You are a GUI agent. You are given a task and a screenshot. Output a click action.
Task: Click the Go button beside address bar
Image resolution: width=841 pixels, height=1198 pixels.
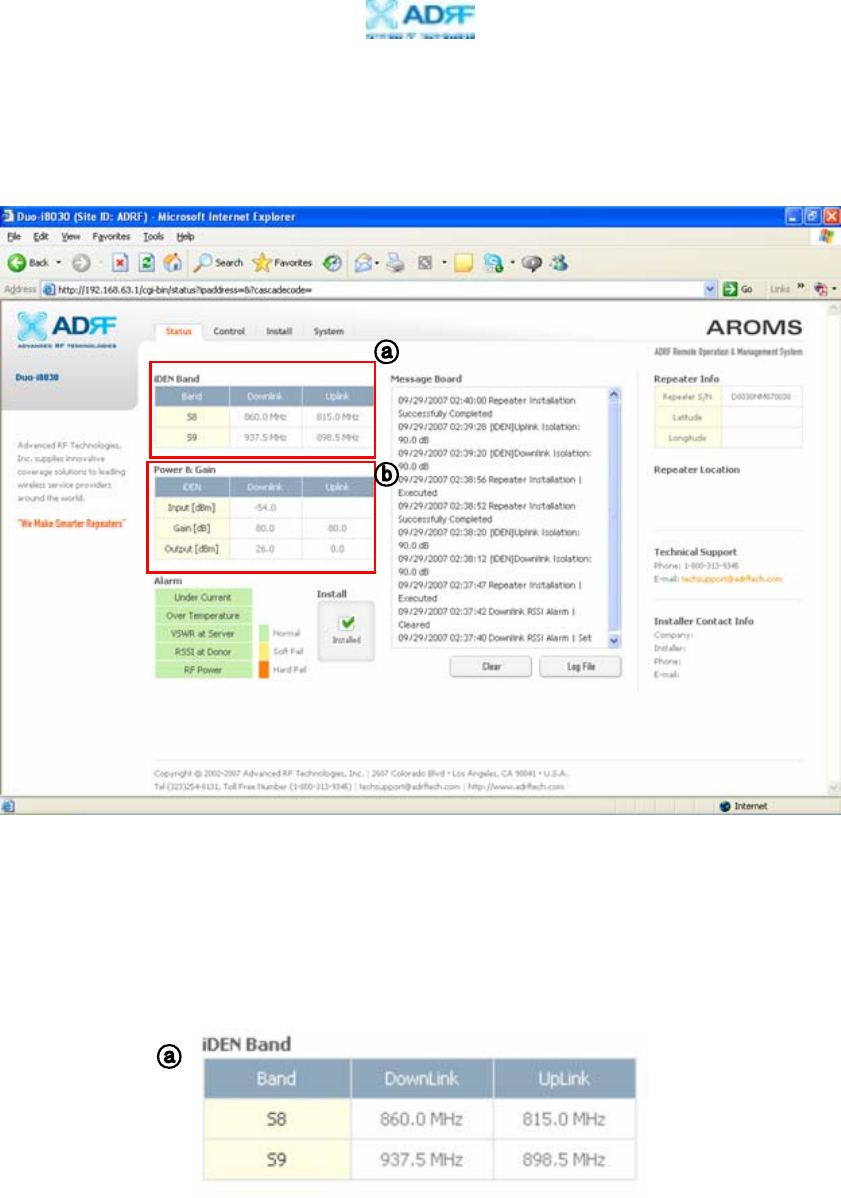pyautogui.click(x=738, y=289)
